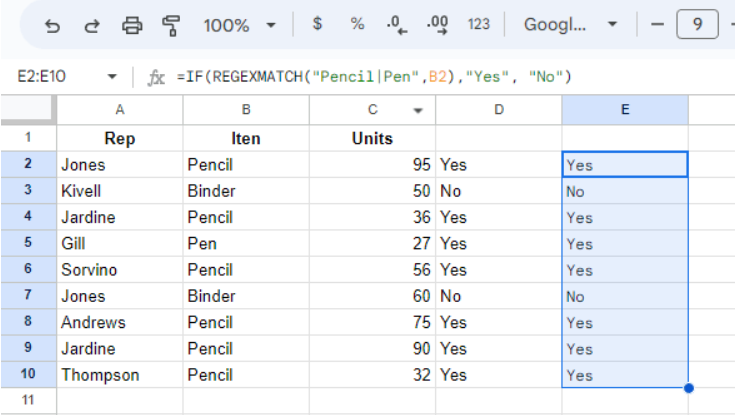Format as currency with dollar icon
The width and height of the screenshot is (735, 415).
click(x=317, y=24)
